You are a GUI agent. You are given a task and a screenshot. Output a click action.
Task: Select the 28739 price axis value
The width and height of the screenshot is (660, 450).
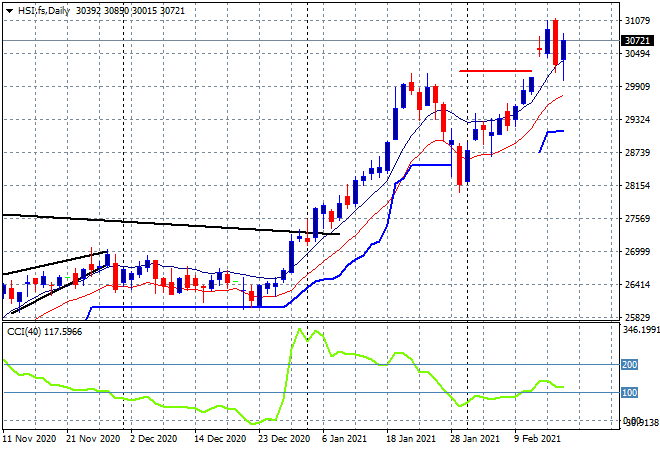pos(637,152)
